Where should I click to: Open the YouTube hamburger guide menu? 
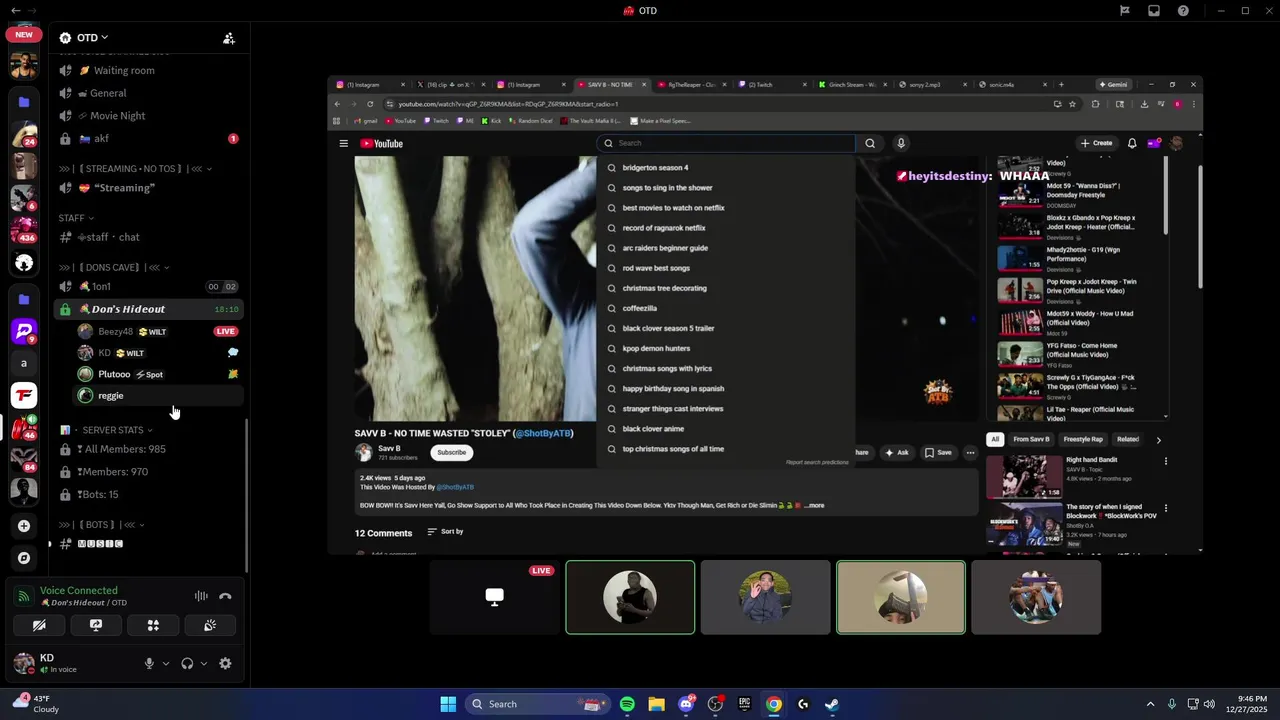[x=343, y=143]
